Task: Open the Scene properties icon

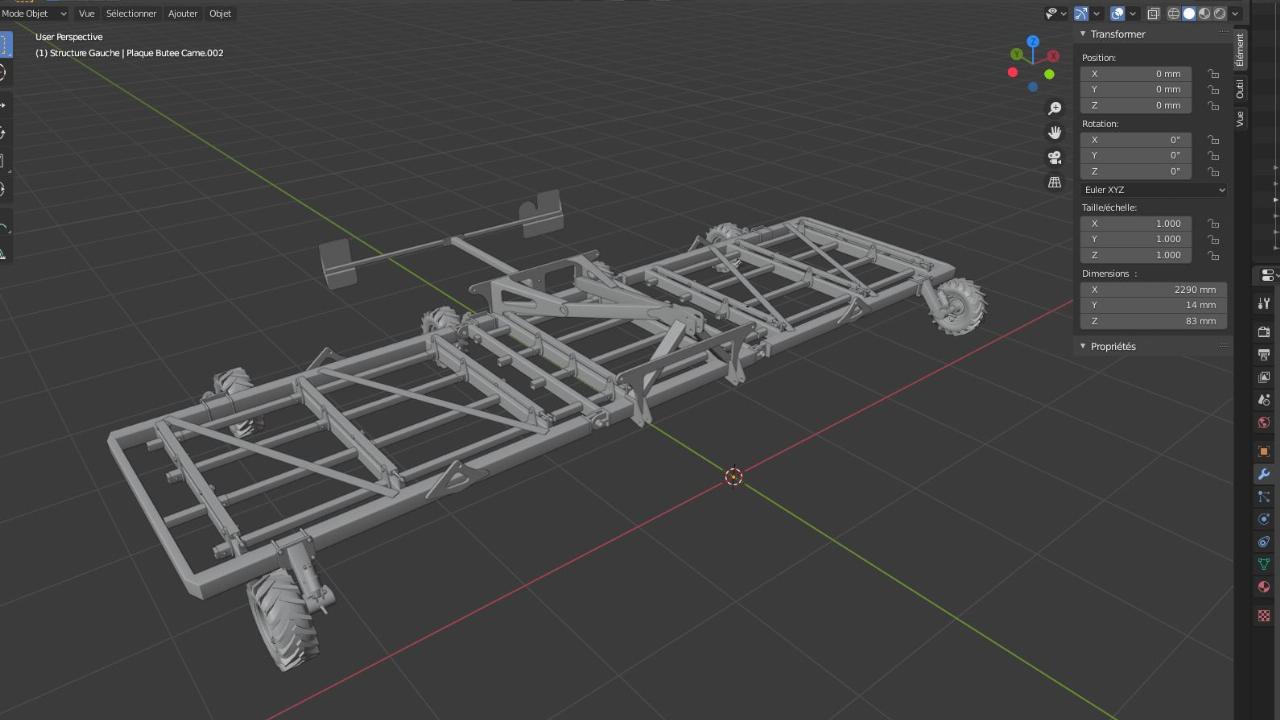Action: click(x=1264, y=400)
